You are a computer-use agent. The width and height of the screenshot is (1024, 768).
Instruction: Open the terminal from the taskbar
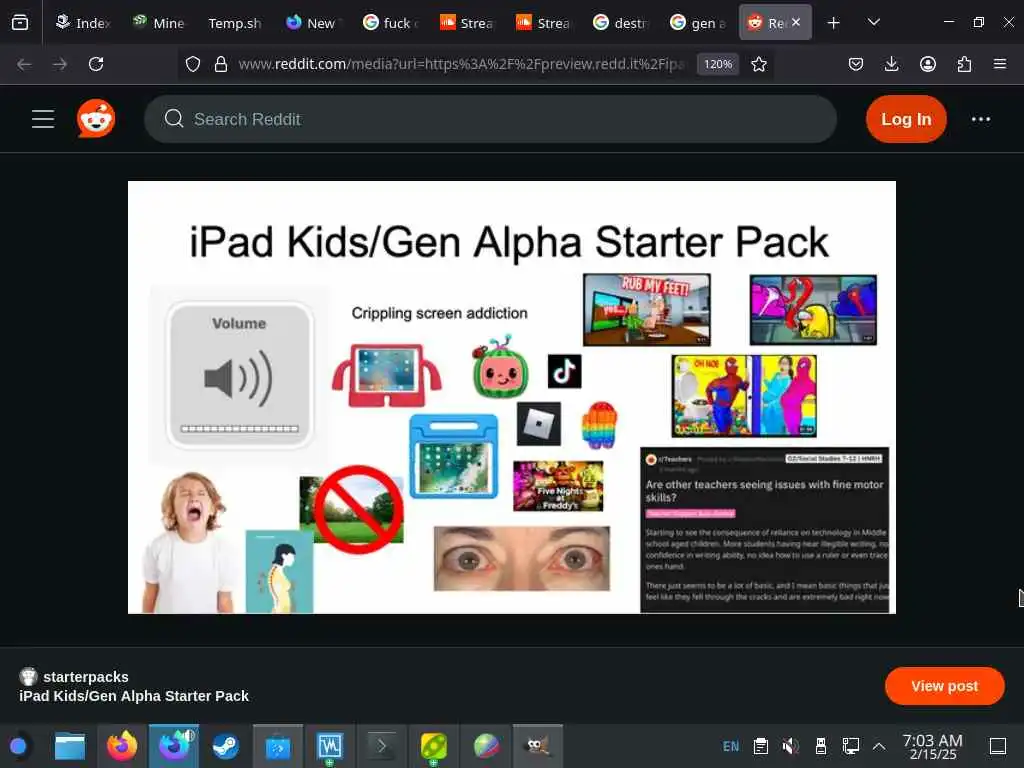point(382,746)
